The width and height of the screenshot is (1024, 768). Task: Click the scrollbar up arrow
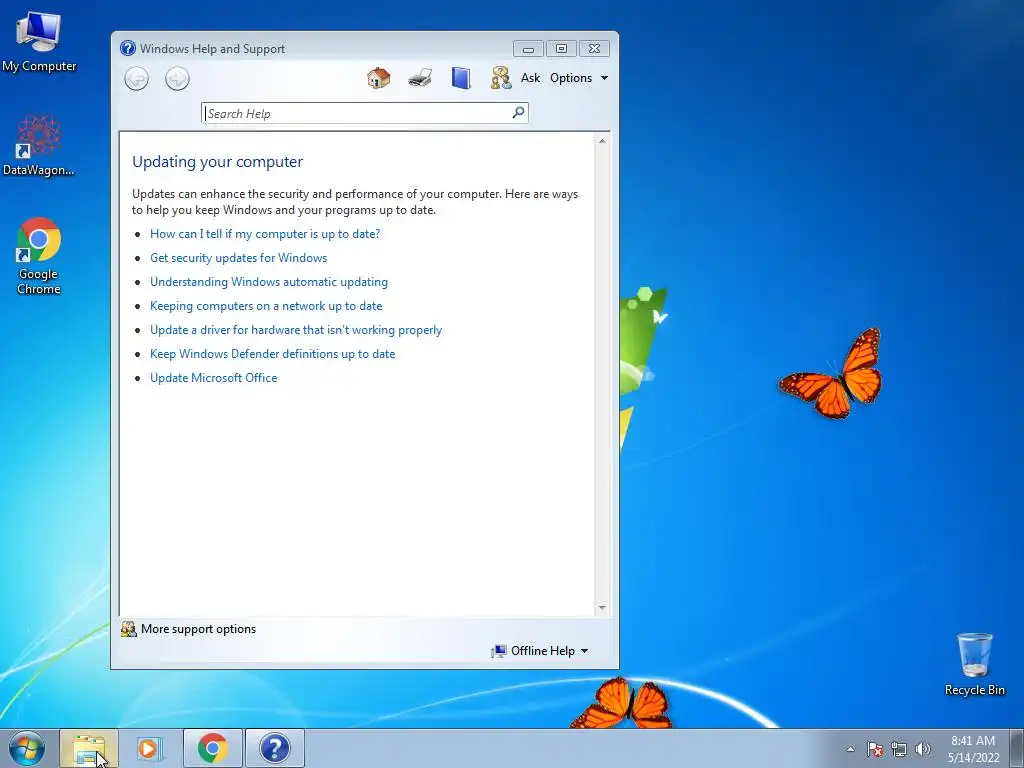click(x=602, y=141)
